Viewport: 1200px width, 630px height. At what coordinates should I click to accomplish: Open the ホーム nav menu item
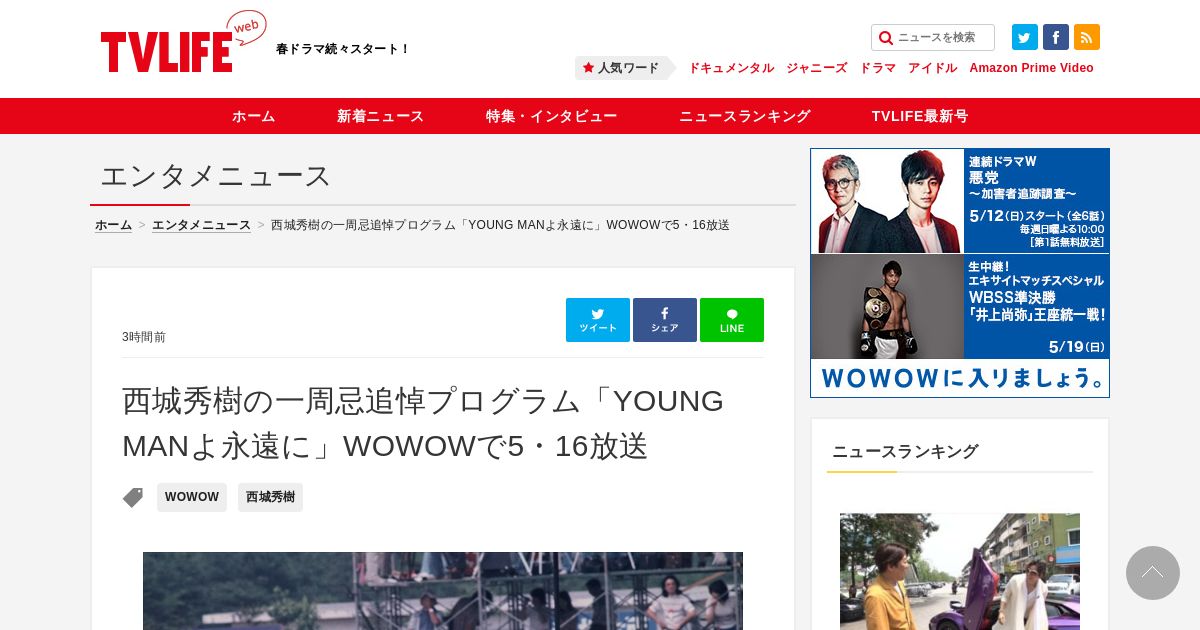pos(254,116)
